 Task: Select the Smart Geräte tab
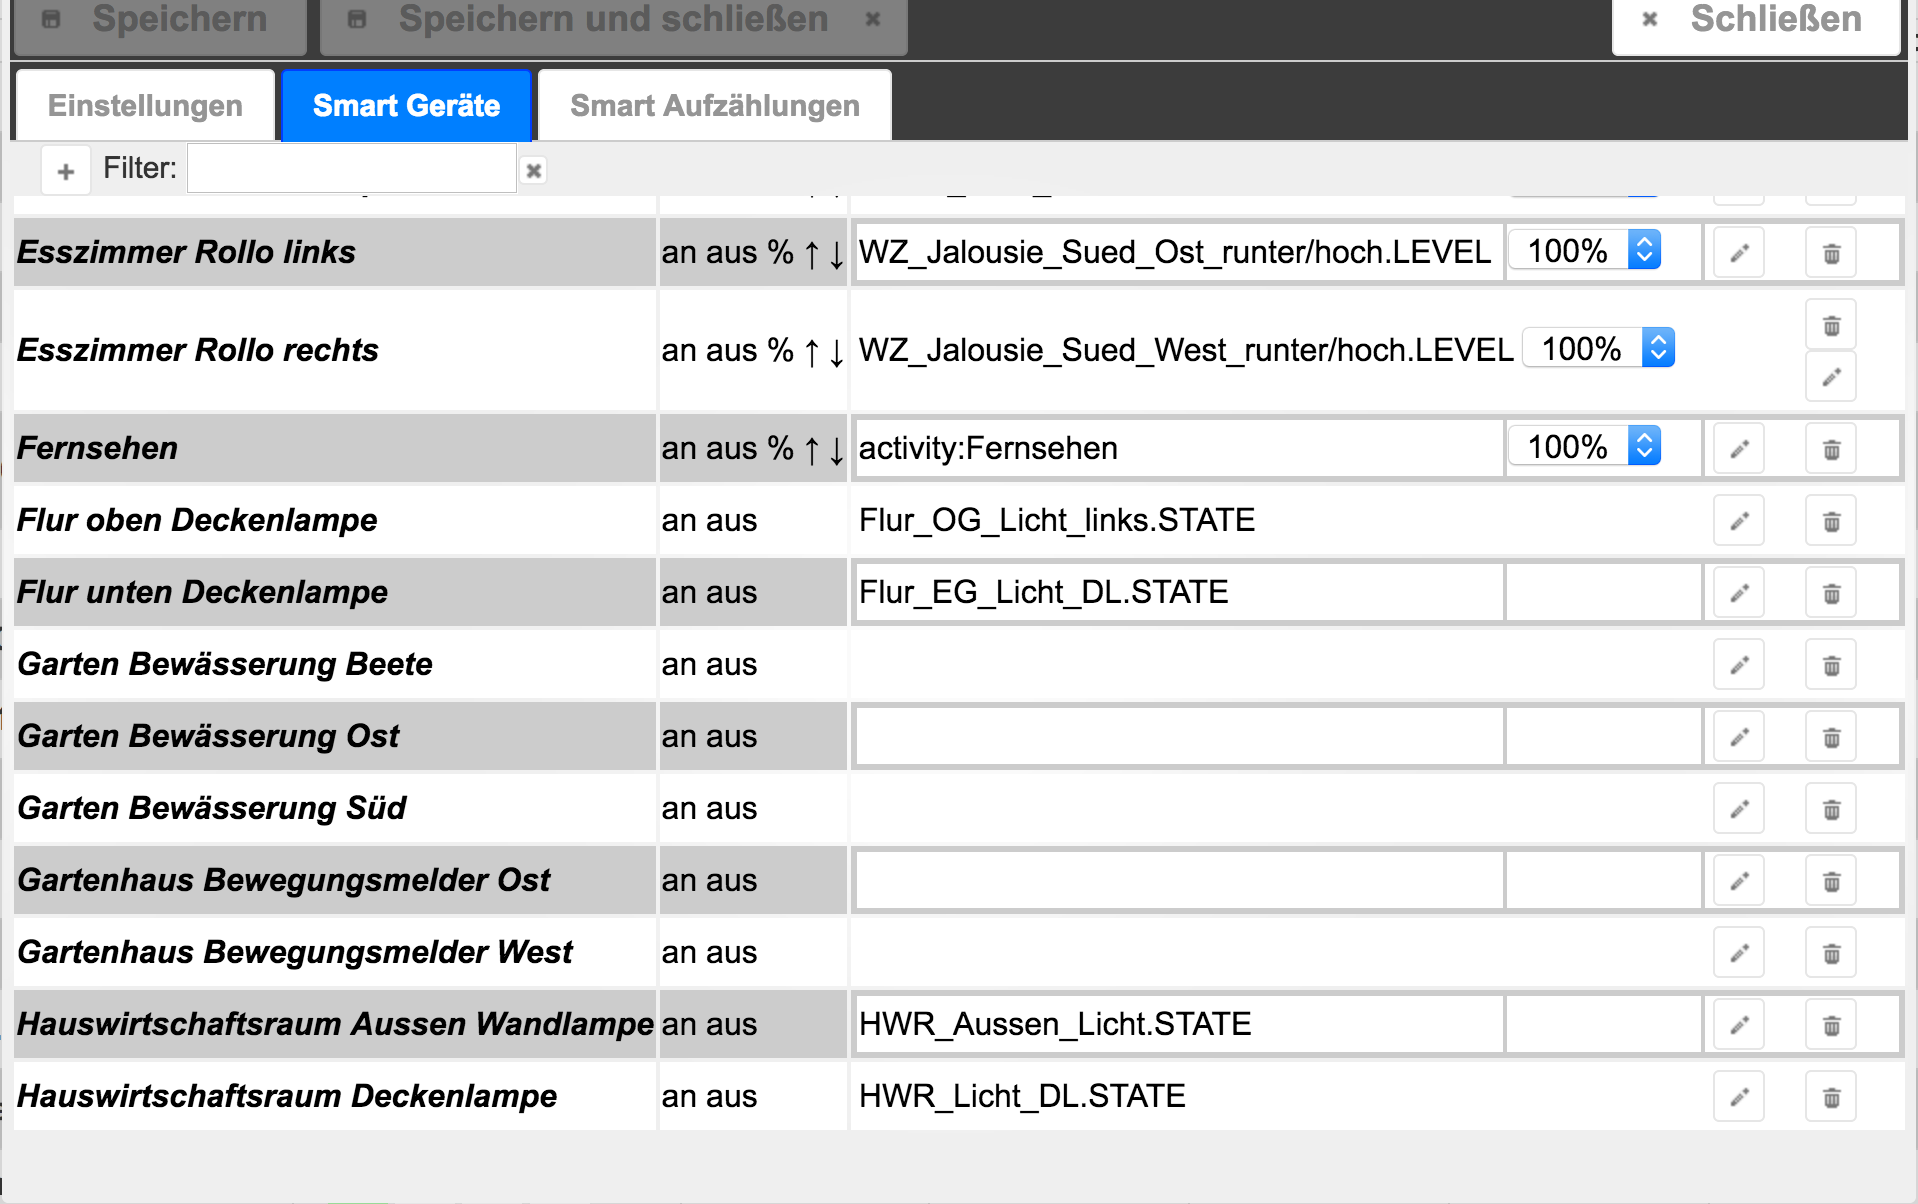[406, 105]
